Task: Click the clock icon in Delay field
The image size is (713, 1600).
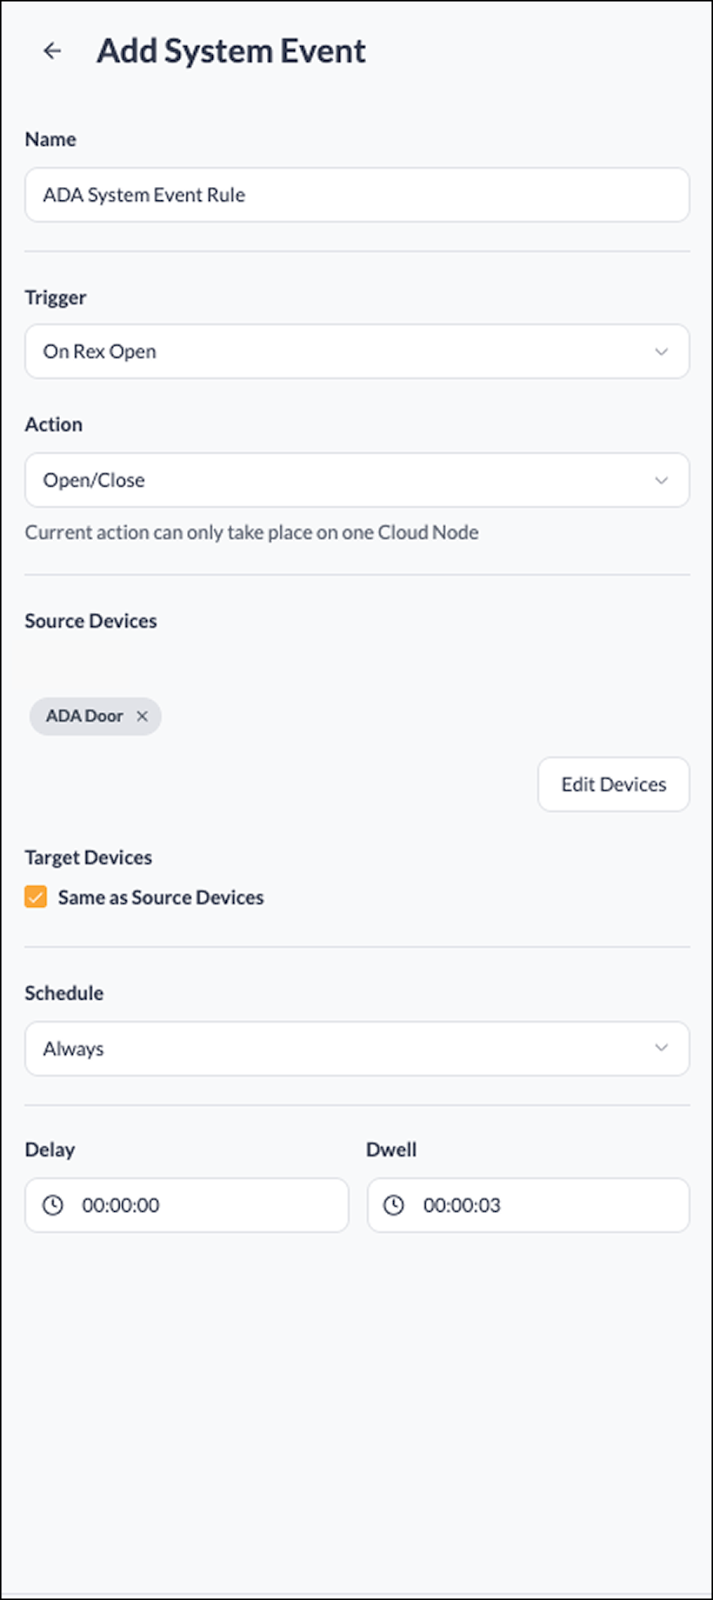Action: pyautogui.click(x=53, y=1205)
